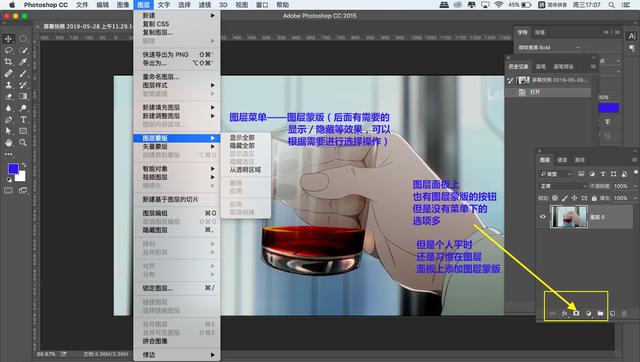The image size is (640, 362).
Task: Toggle adjustment layer filter
Action: pyautogui.click(x=592, y=174)
